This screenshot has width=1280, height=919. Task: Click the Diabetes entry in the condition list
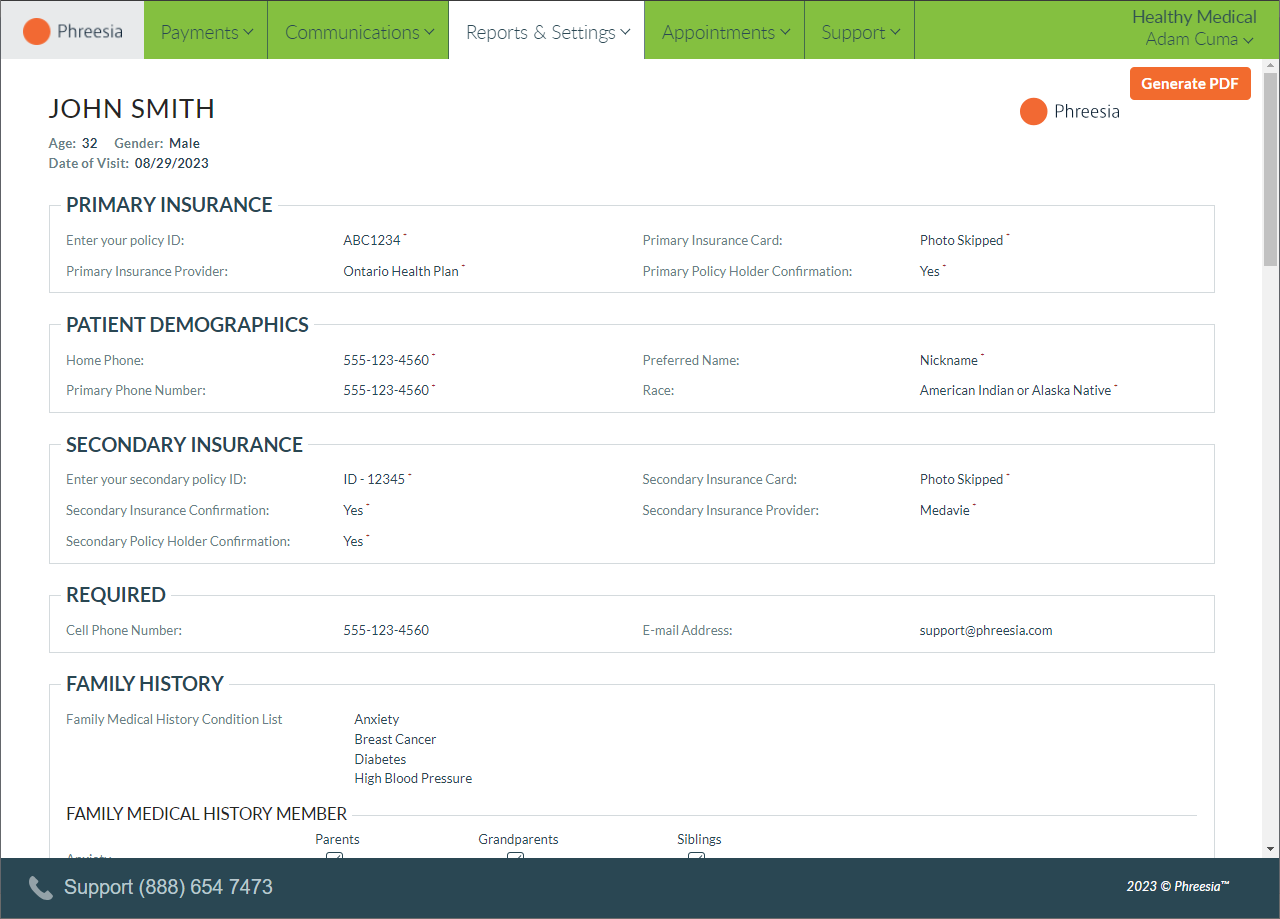pyautogui.click(x=380, y=759)
